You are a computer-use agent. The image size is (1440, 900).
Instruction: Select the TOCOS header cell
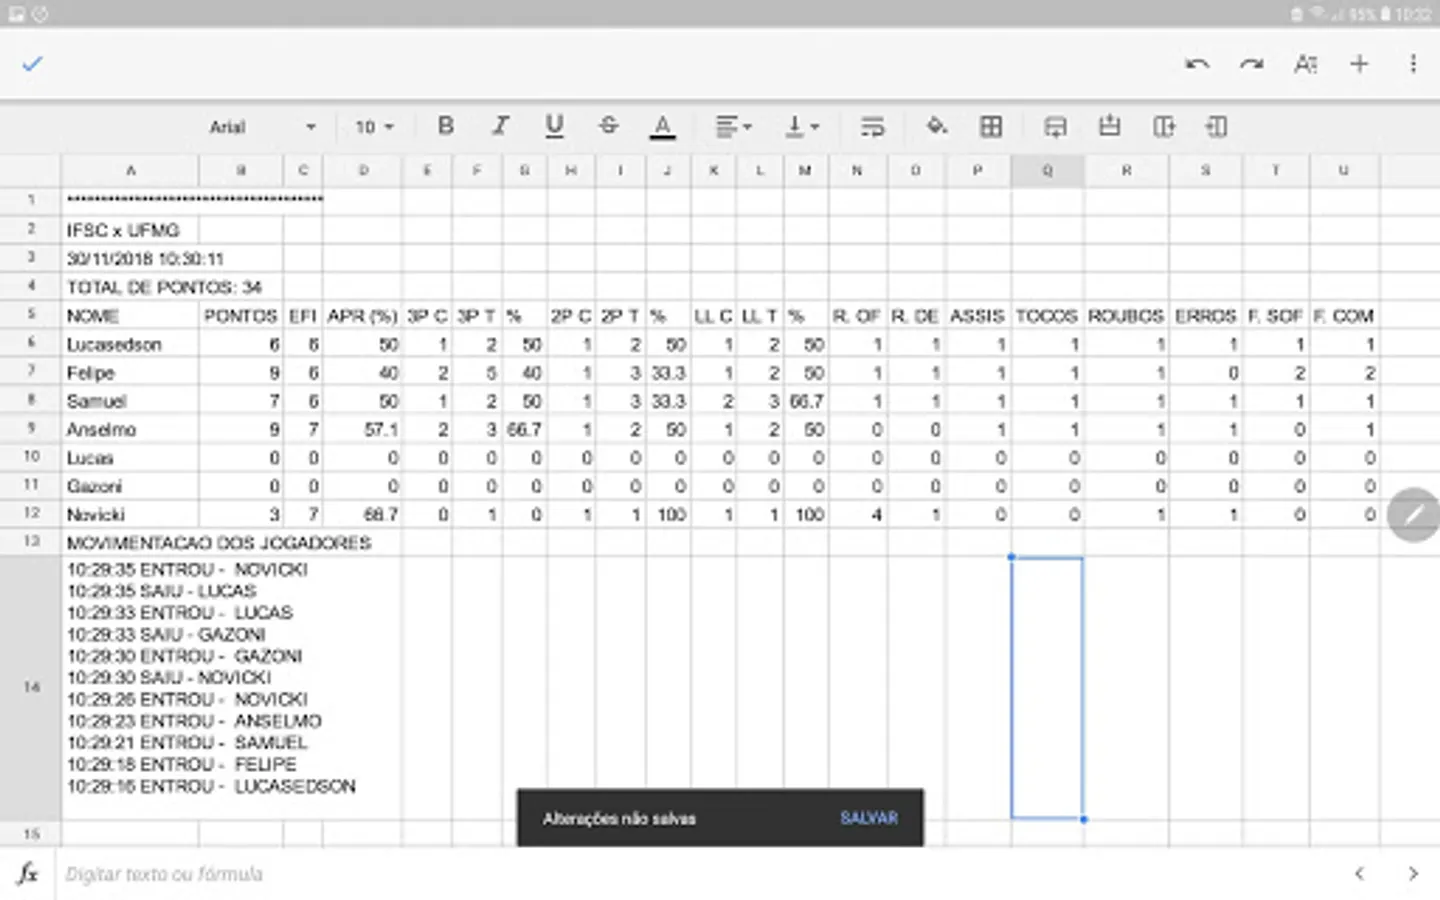coord(1047,316)
